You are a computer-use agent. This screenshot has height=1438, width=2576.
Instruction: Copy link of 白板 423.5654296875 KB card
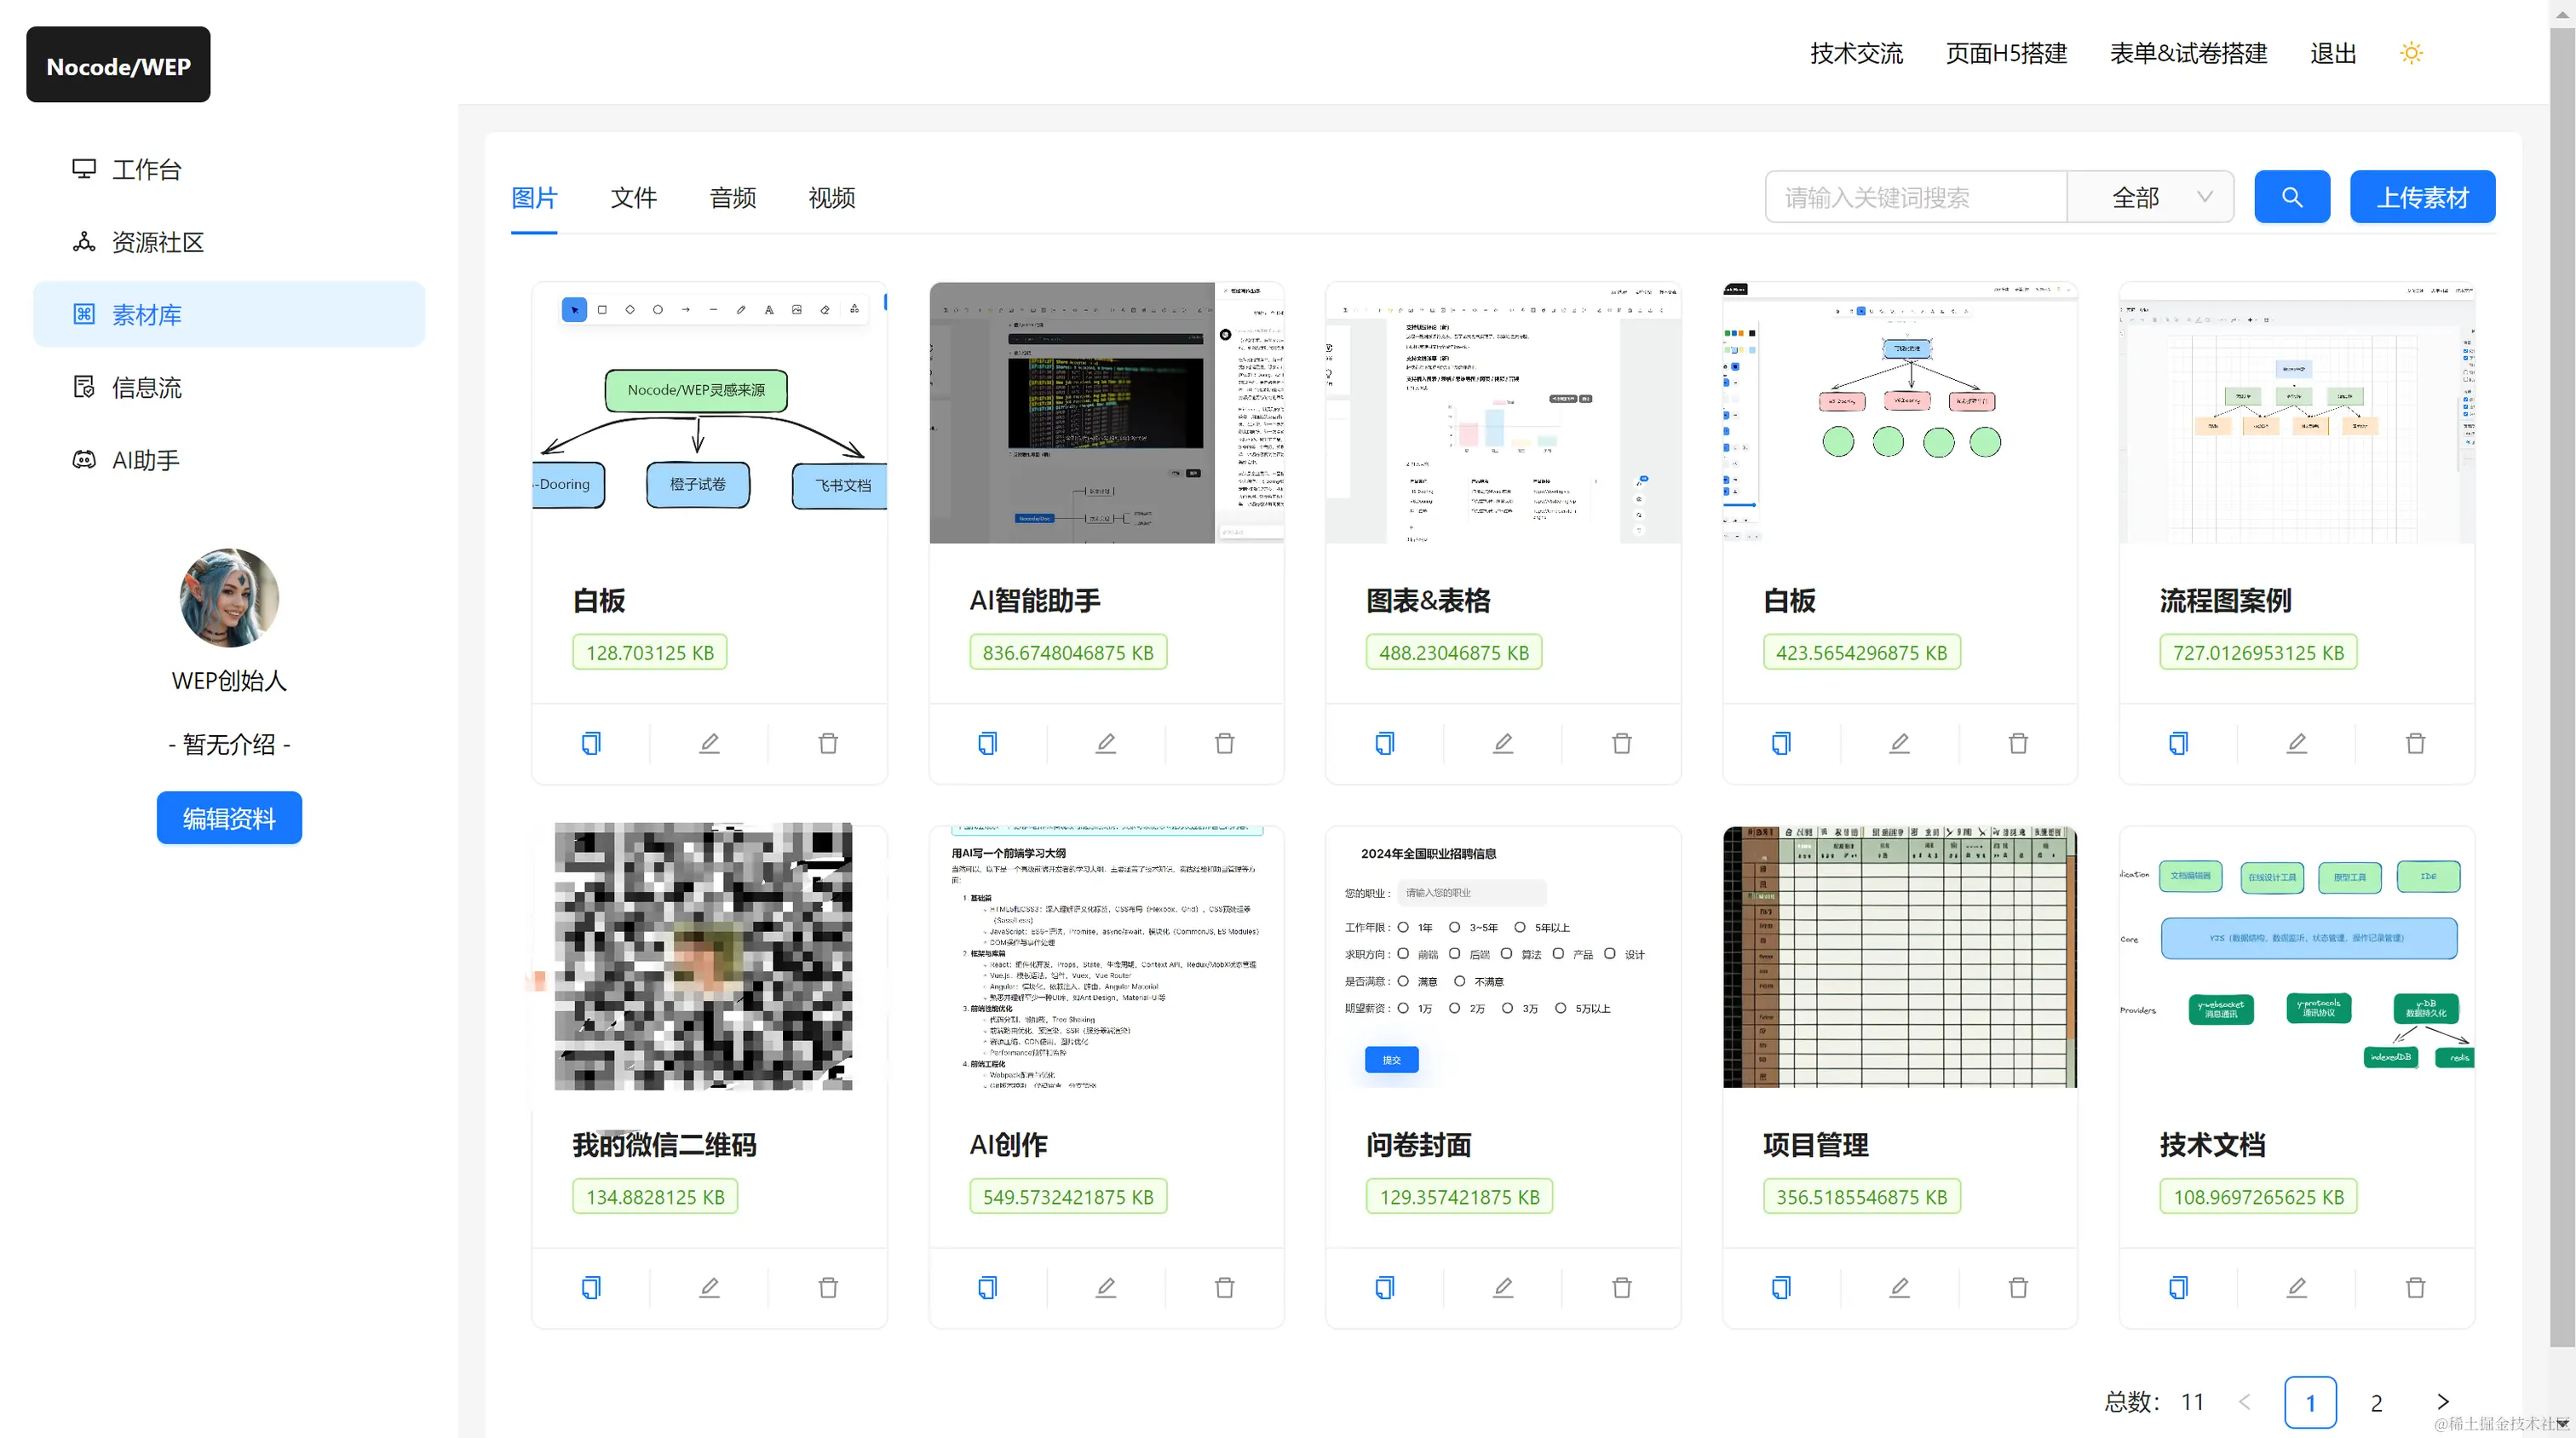pos(1781,743)
